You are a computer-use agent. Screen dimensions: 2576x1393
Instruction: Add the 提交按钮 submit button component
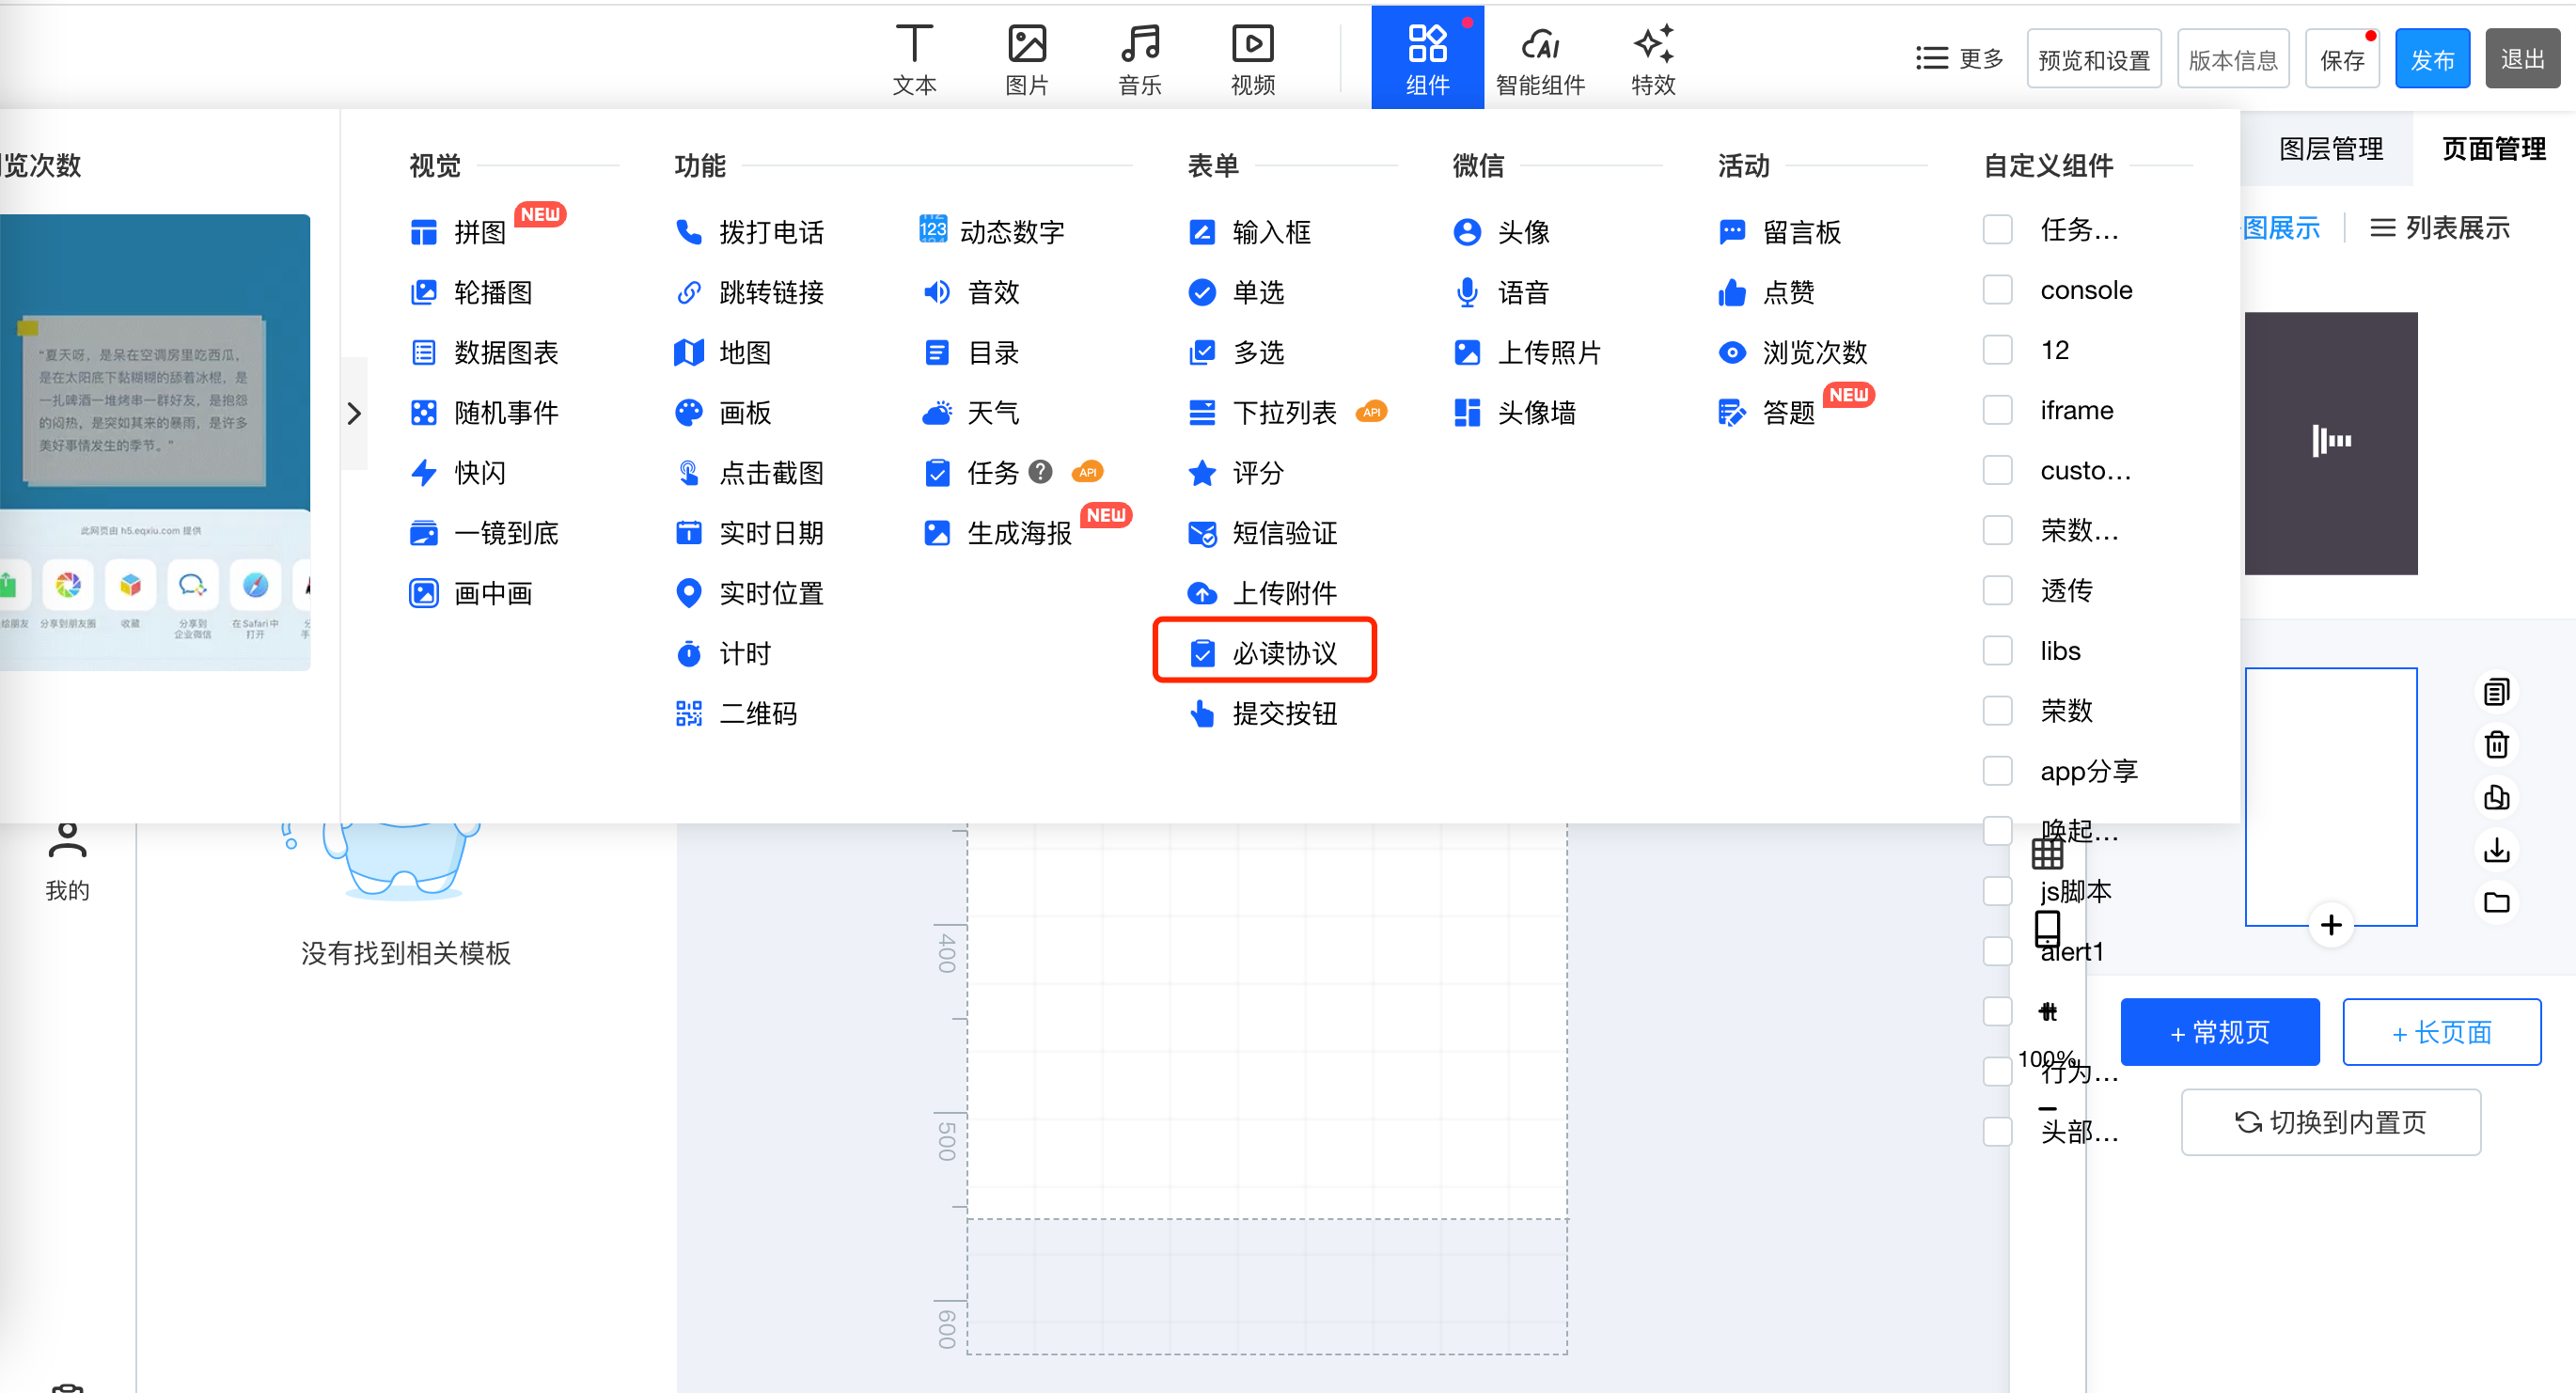click(1264, 713)
